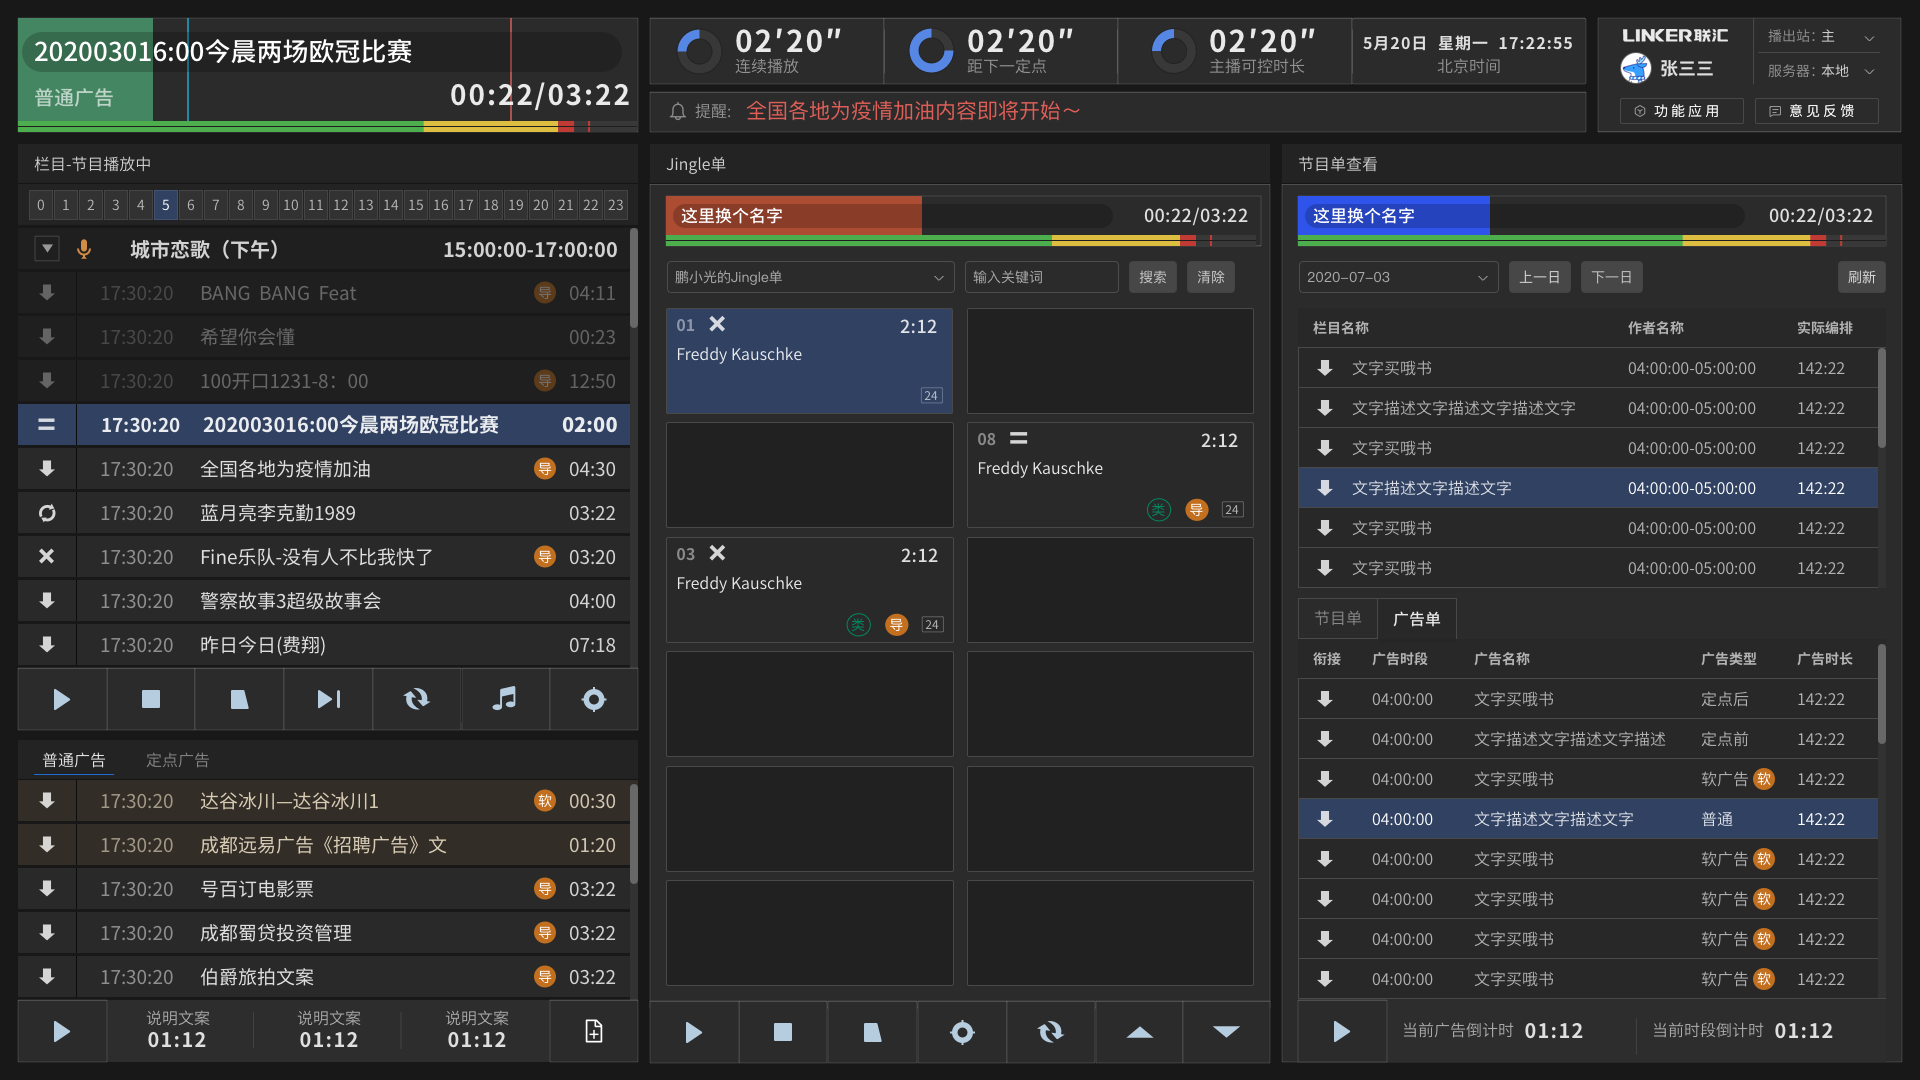
Task: Toggle the loop icon on 蓝月亮李克勤1989
Action: pyautogui.click(x=47, y=513)
